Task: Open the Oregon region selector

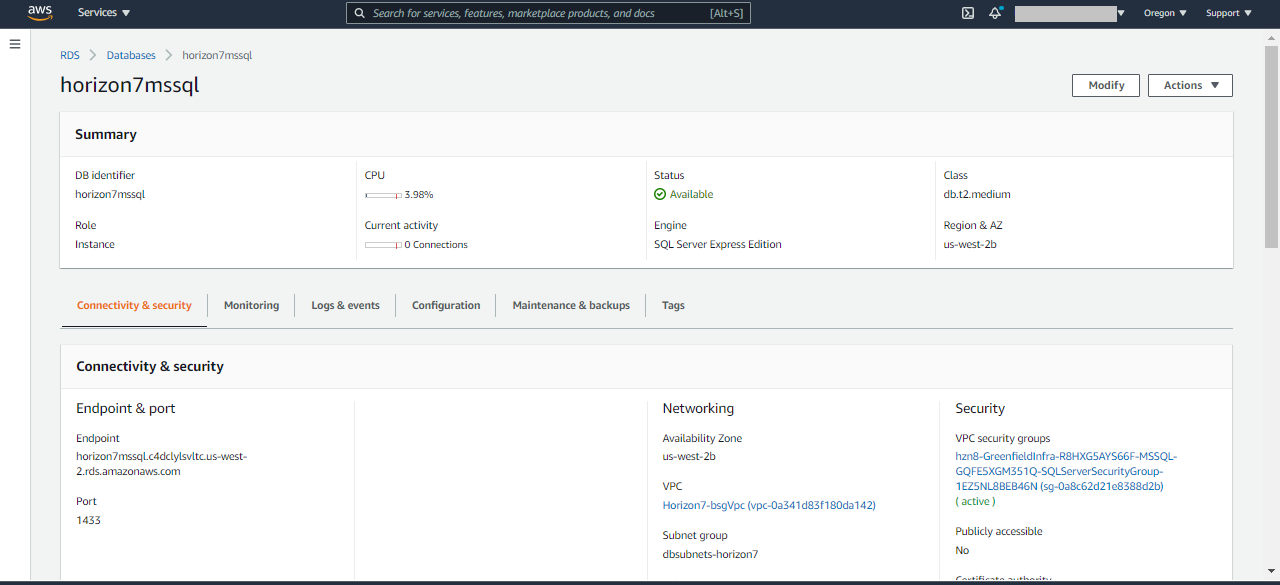Action: [1164, 13]
